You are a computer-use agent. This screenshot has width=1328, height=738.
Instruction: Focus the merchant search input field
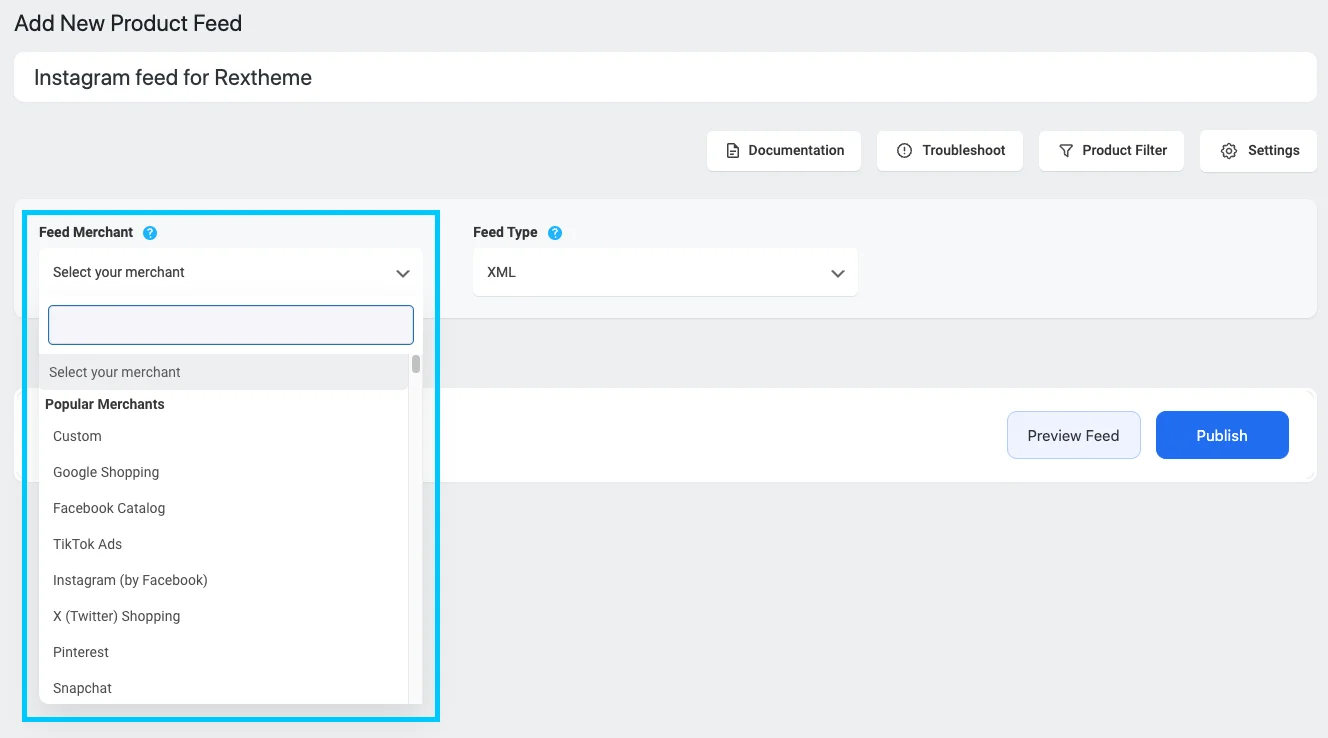click(231, 325)
